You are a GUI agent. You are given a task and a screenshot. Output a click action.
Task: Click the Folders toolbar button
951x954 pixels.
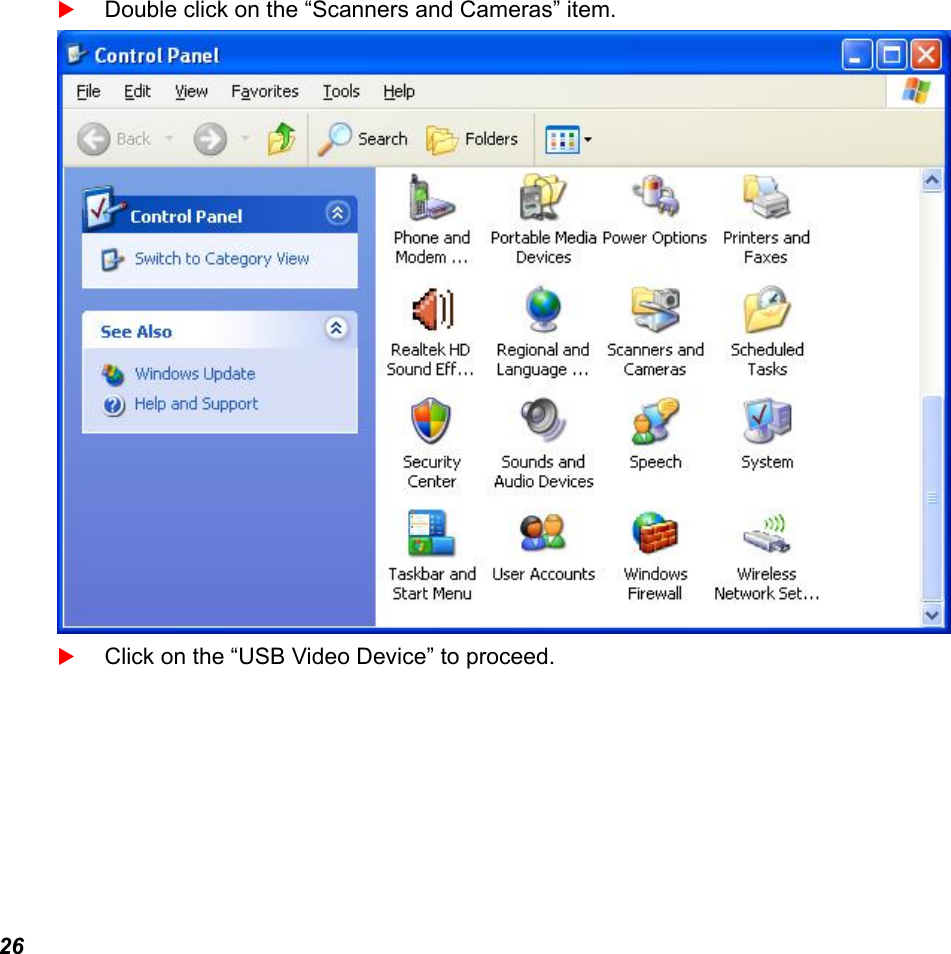473,138
